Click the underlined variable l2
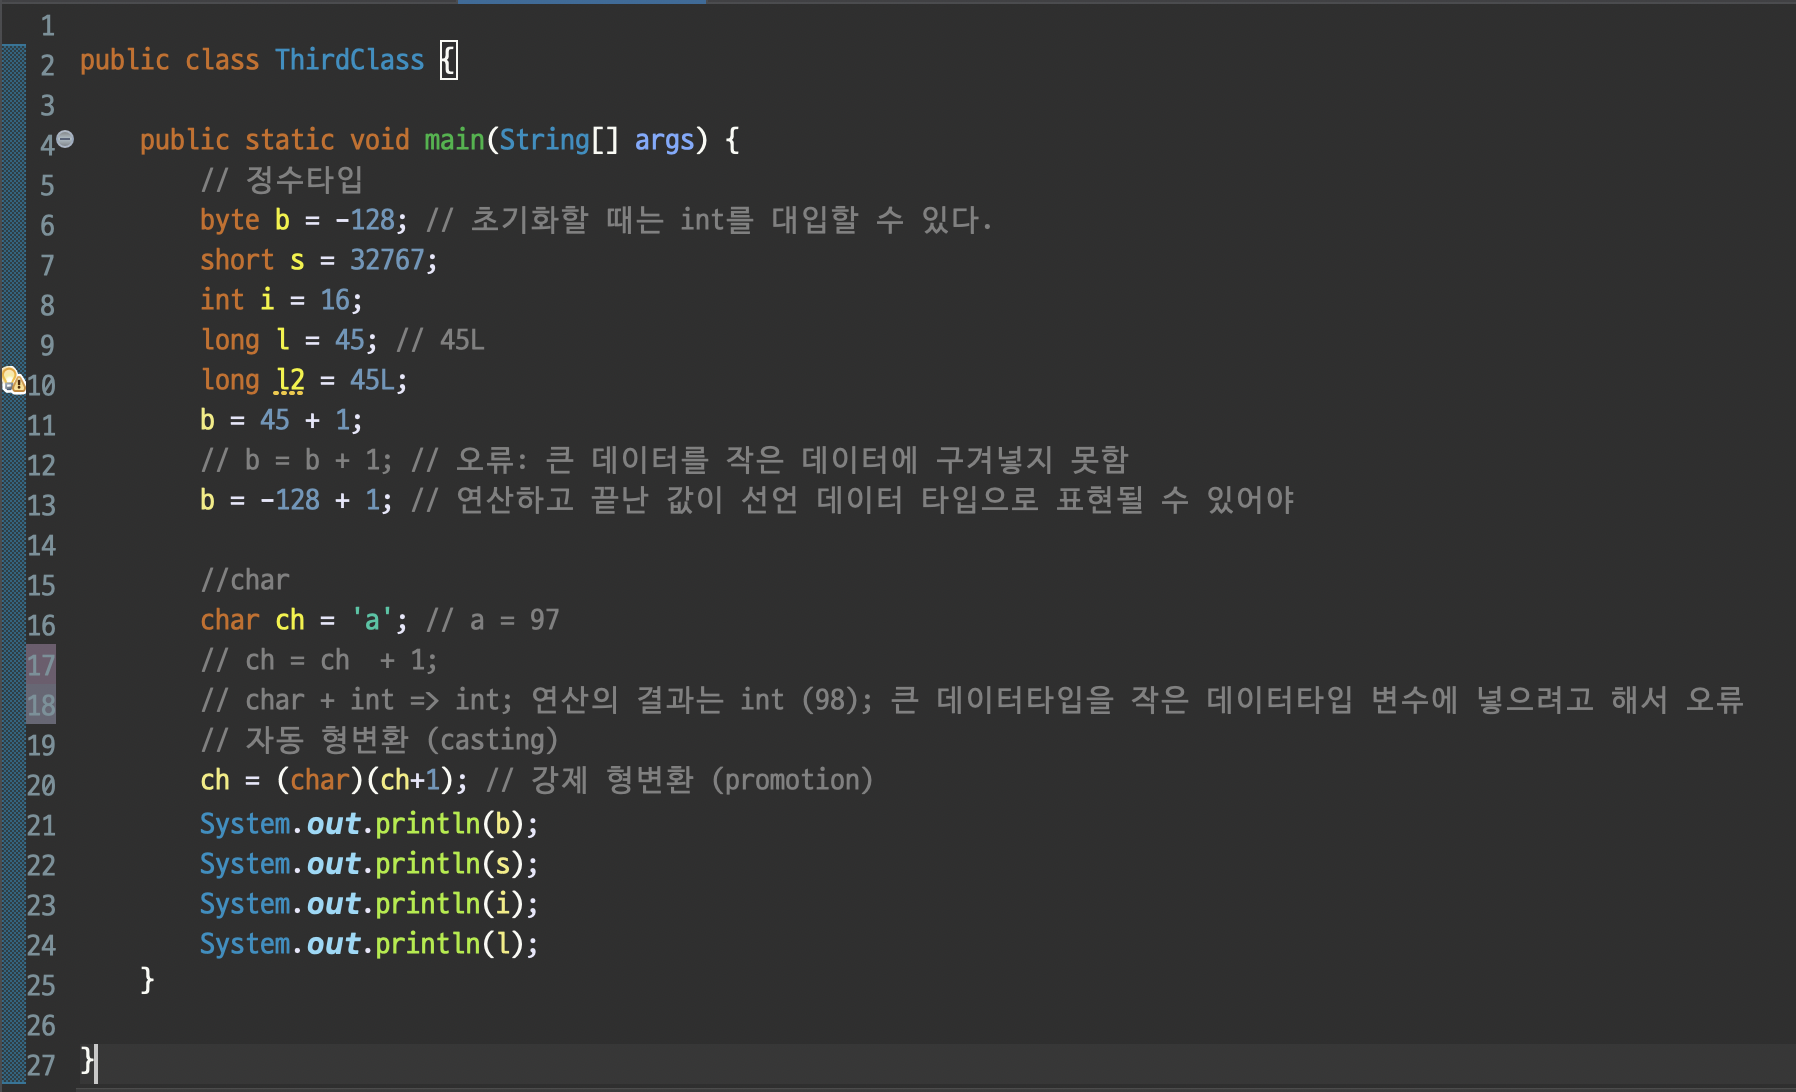Image resolution: width=1796 pixels, height=1092 pixels. [x=290, y=380]
